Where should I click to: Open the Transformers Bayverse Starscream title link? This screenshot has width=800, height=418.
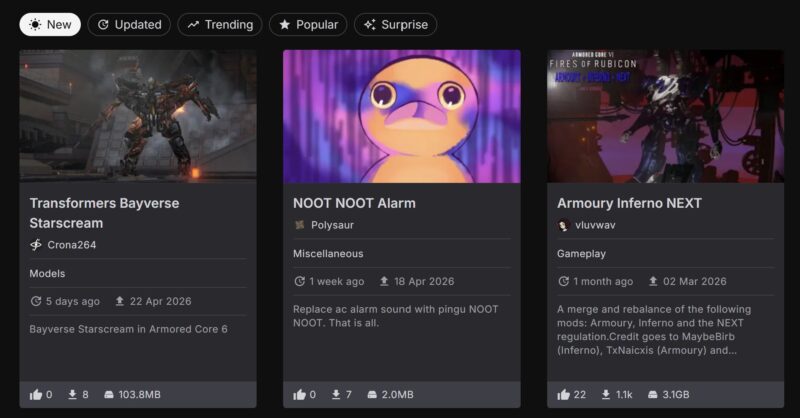104,213
